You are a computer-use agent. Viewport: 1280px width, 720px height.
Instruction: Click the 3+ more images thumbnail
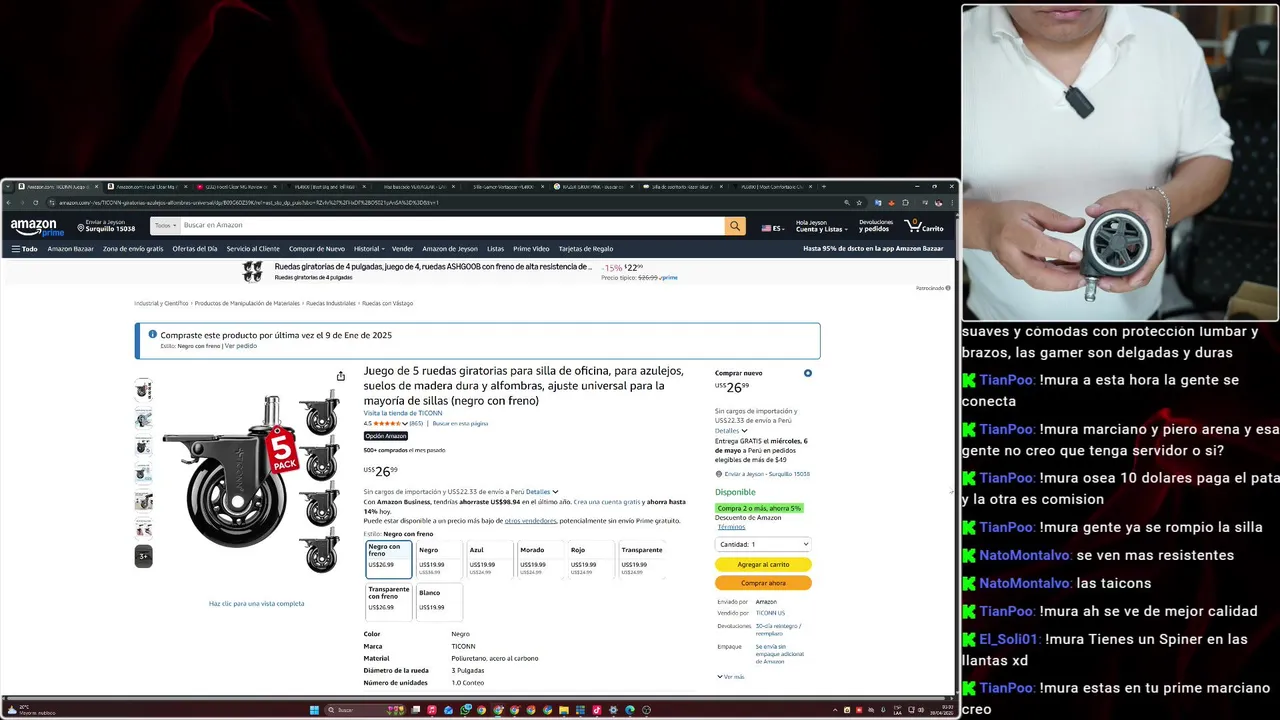pyautogui.click(x=144, y=556)
